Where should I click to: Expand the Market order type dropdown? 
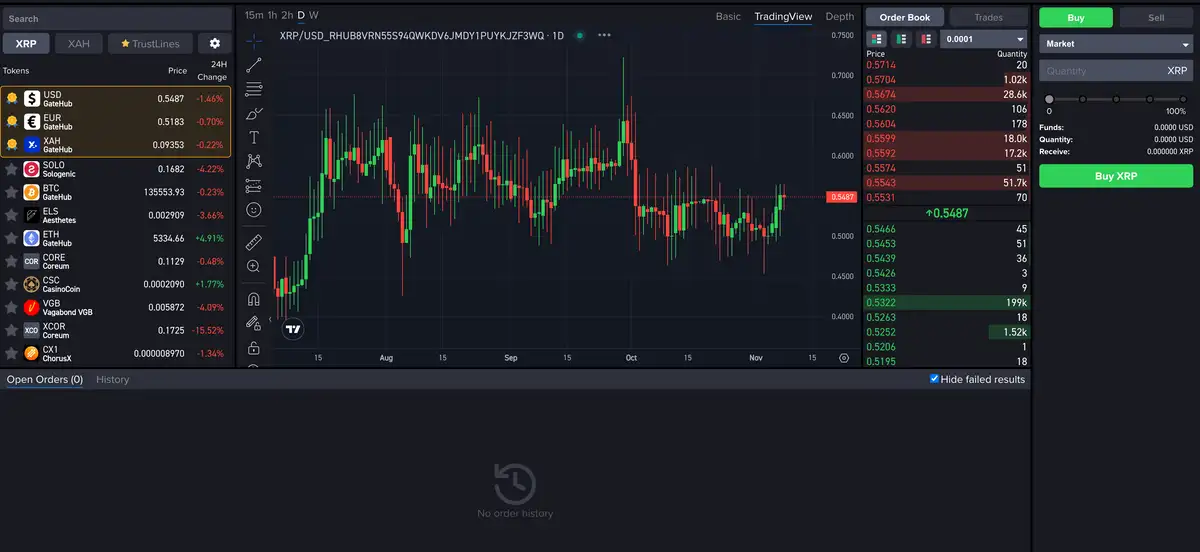(1115, 44)
